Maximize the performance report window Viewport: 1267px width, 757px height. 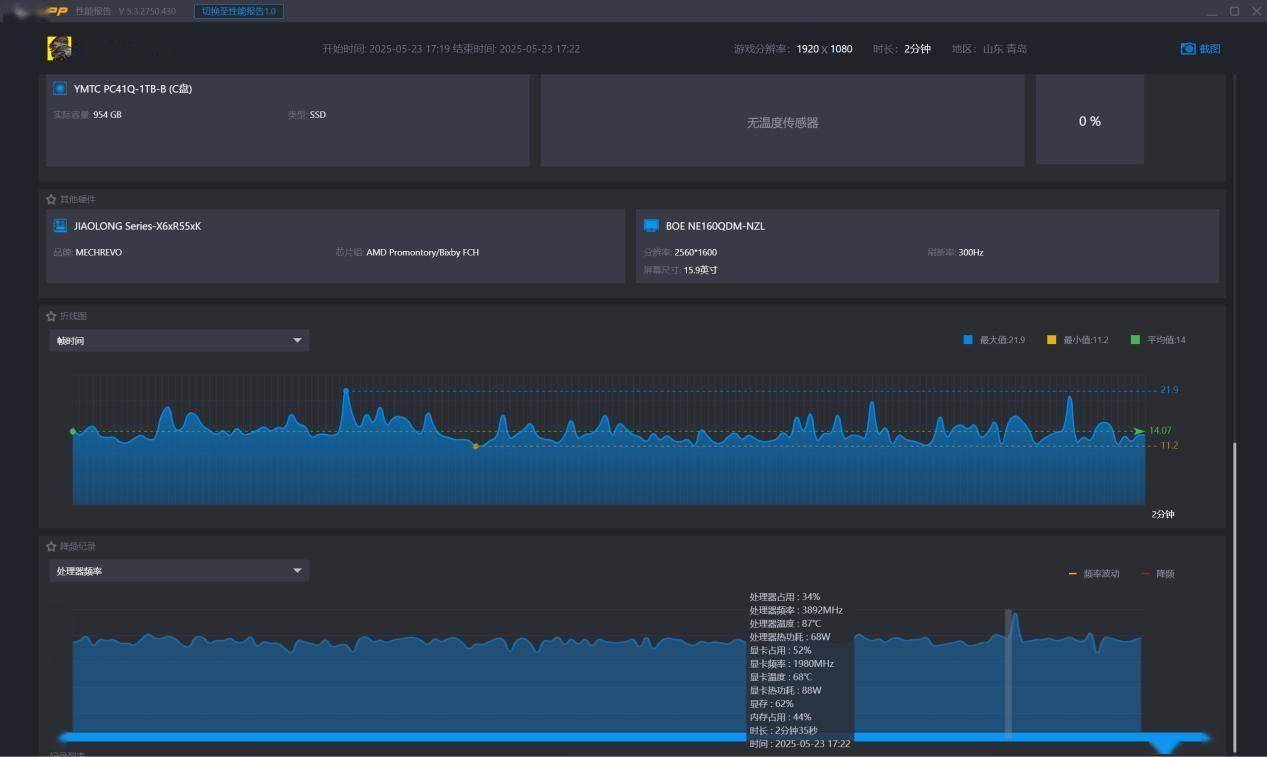coord(1234,11)
